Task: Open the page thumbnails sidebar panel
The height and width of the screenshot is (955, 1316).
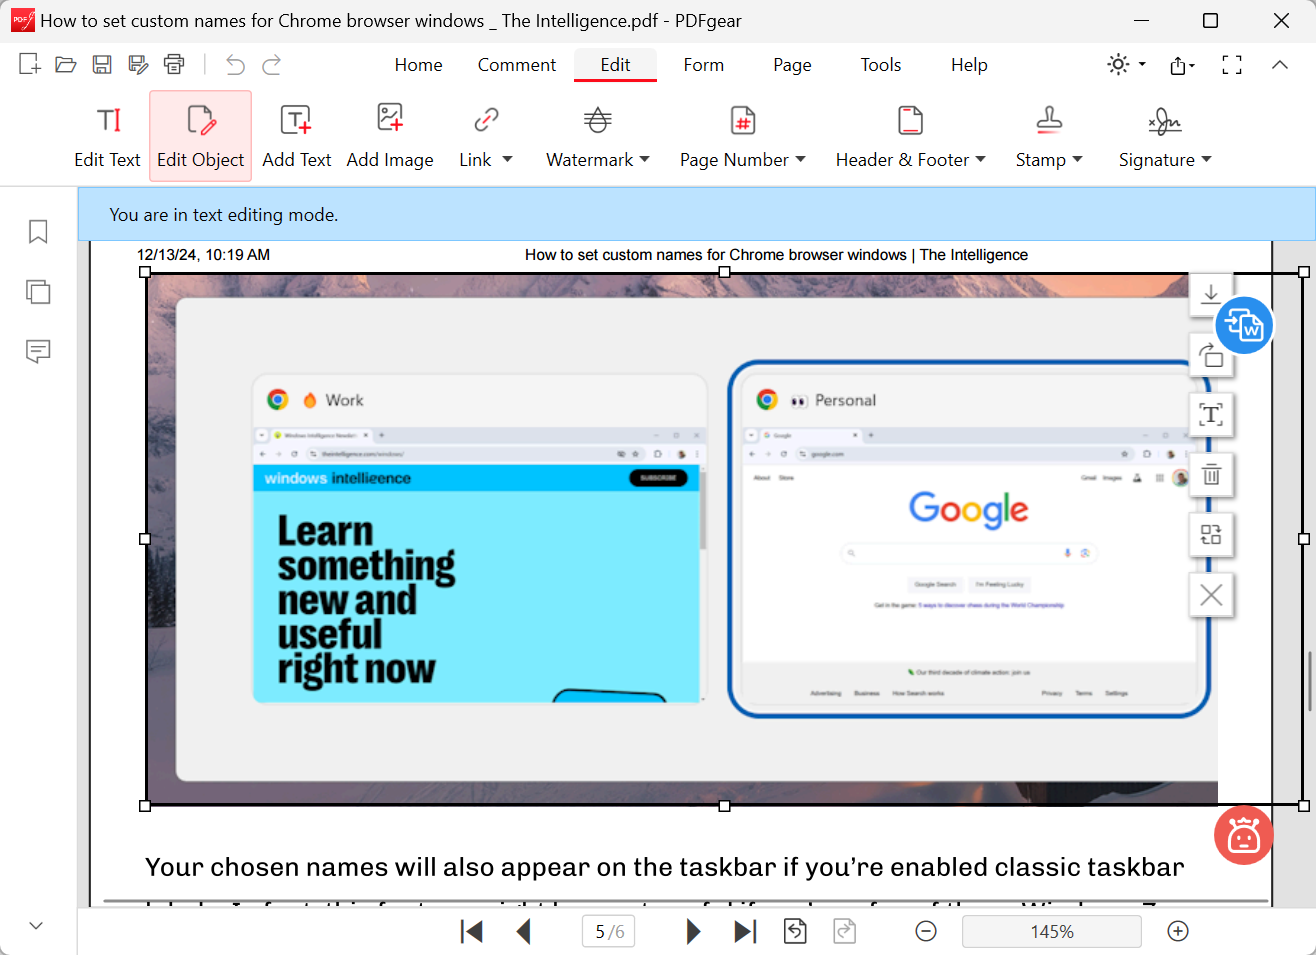Action: point(38,292)
